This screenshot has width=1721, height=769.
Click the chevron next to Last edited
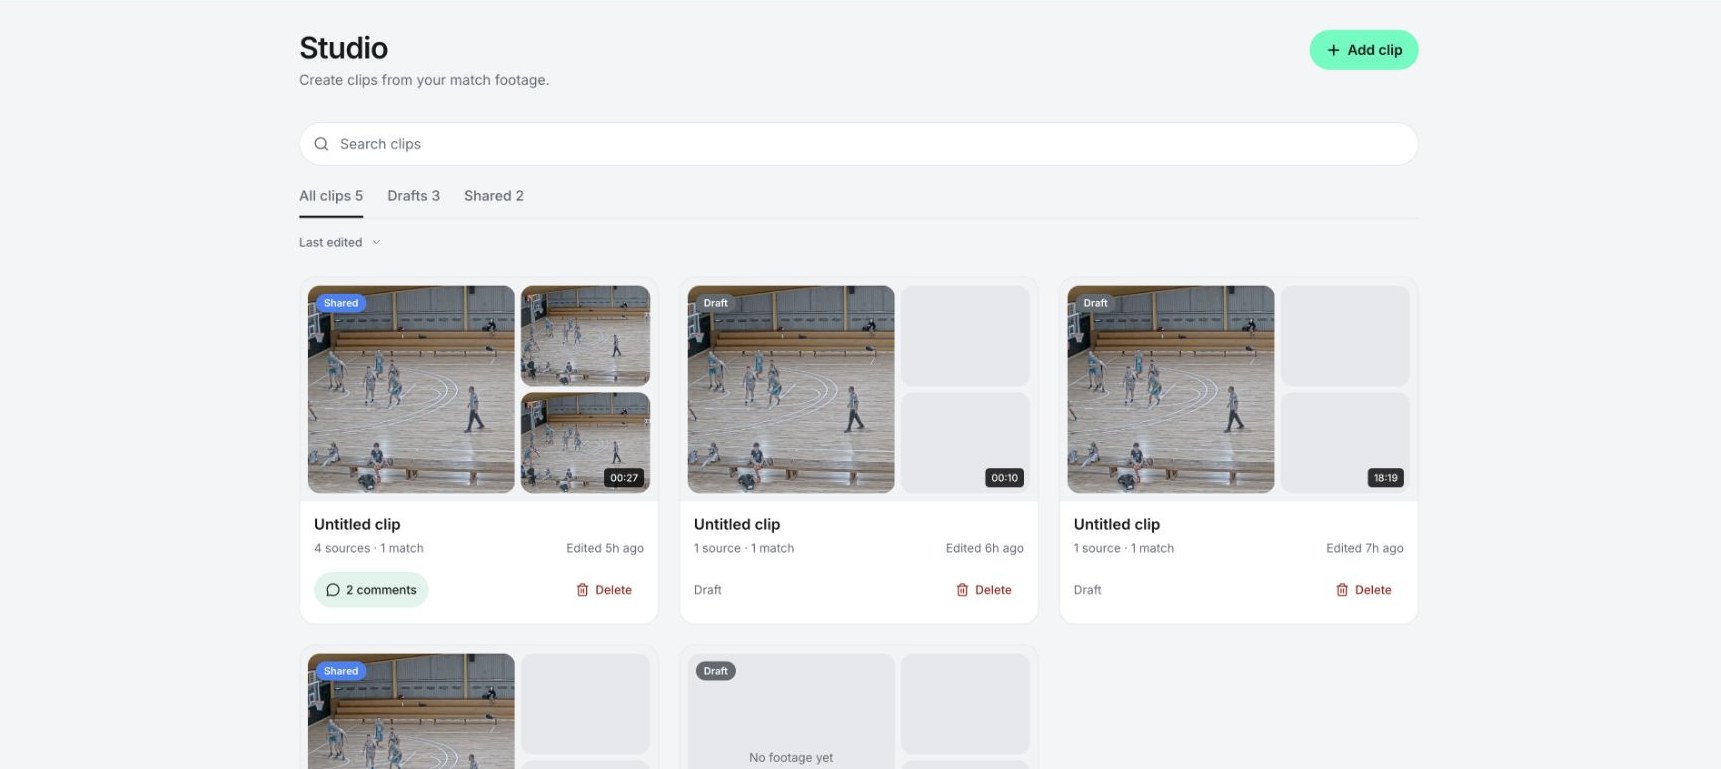coord(376,242)
